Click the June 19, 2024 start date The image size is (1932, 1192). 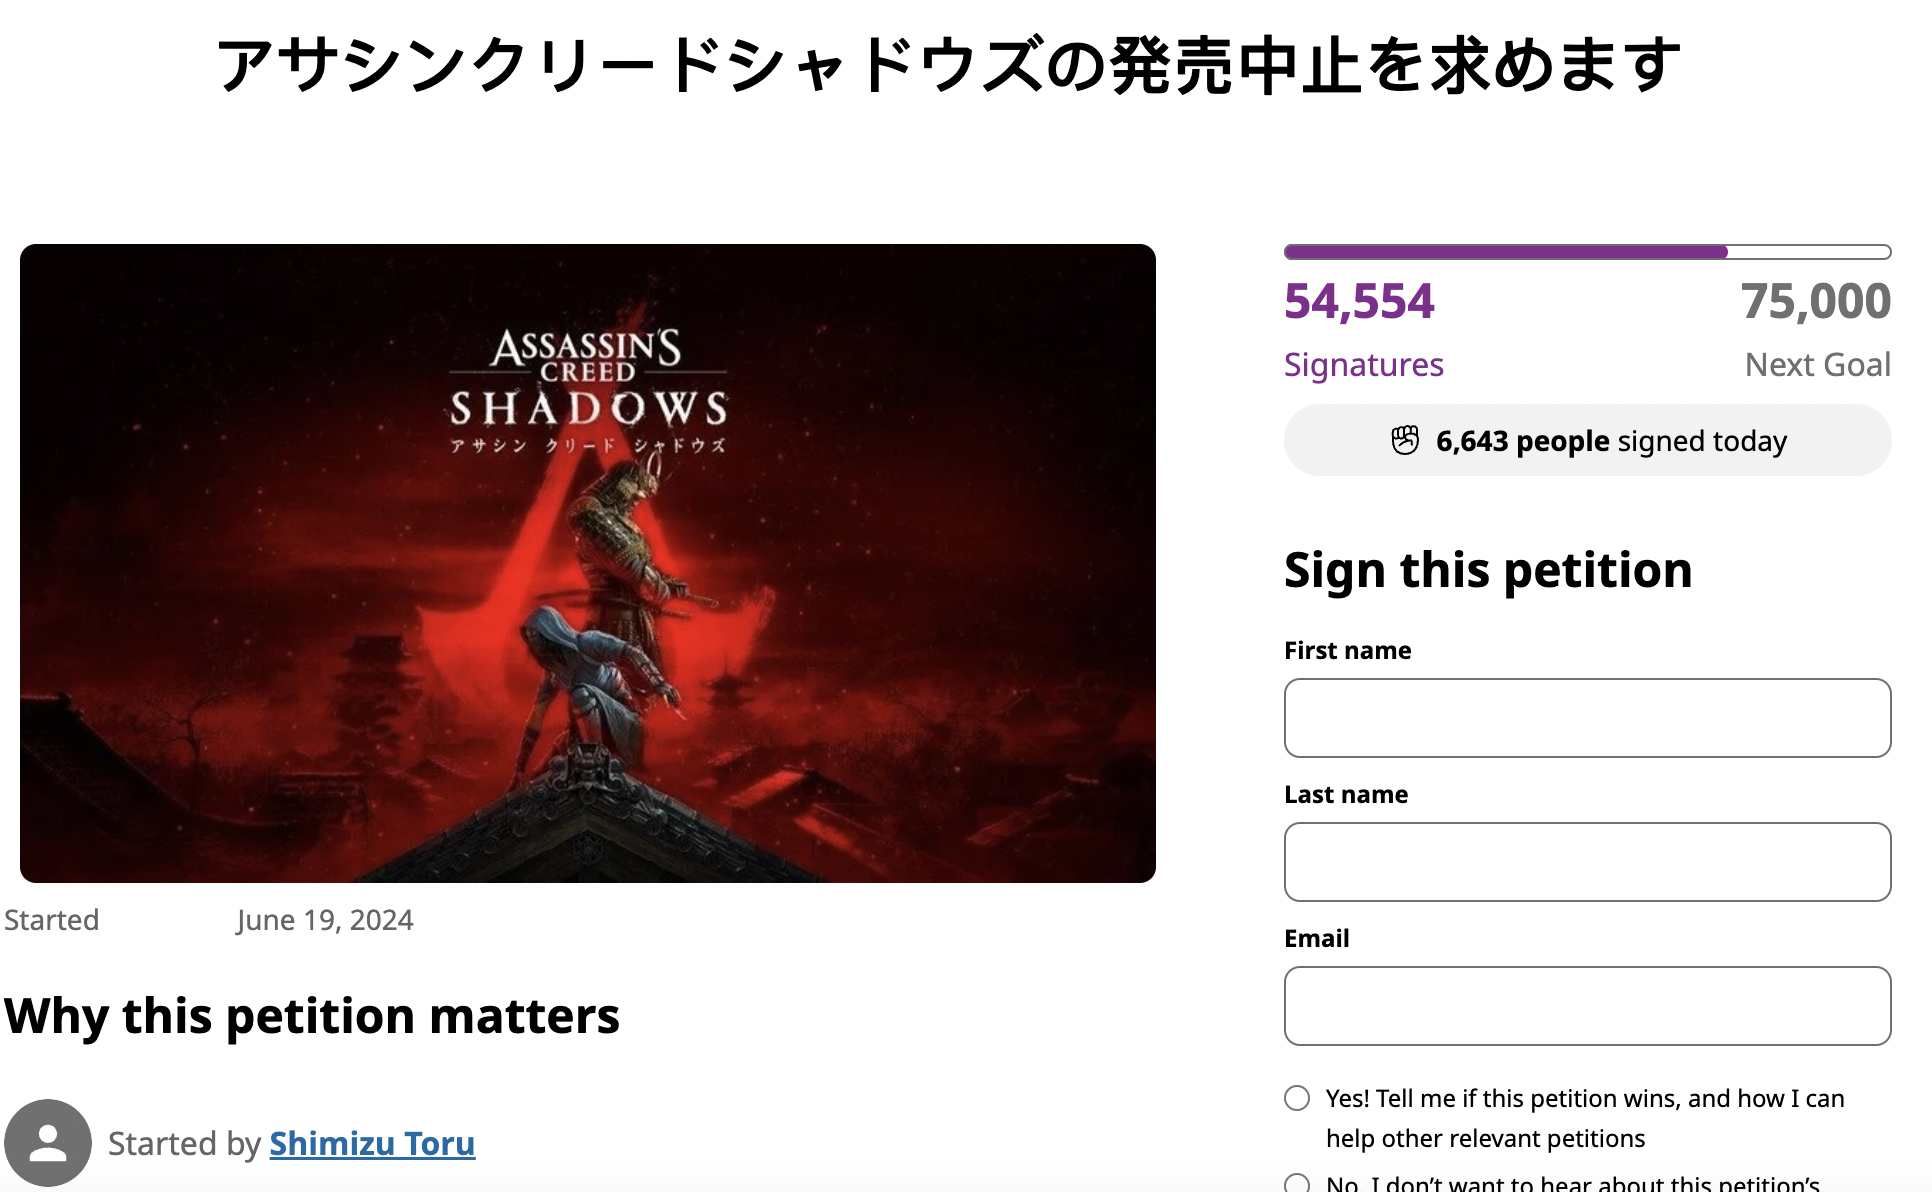click(x=325, y=920)
